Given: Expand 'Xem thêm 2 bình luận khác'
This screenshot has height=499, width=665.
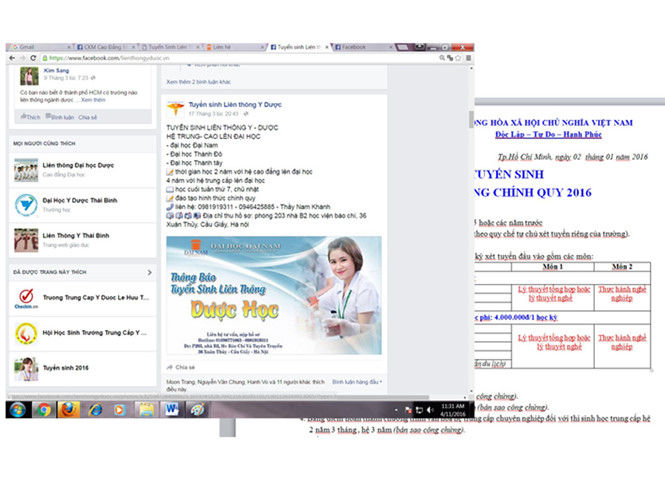Looking at the screenshot, I should click(202, 80).
